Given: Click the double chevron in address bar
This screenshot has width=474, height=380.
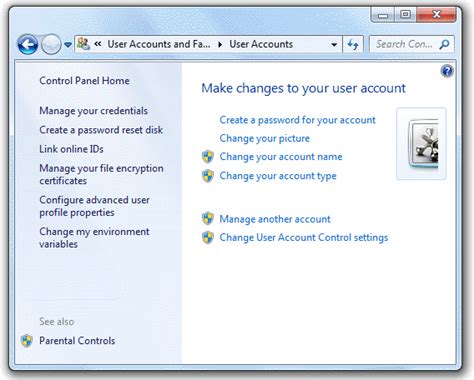Looking at the screenshot, I should 98,44.
